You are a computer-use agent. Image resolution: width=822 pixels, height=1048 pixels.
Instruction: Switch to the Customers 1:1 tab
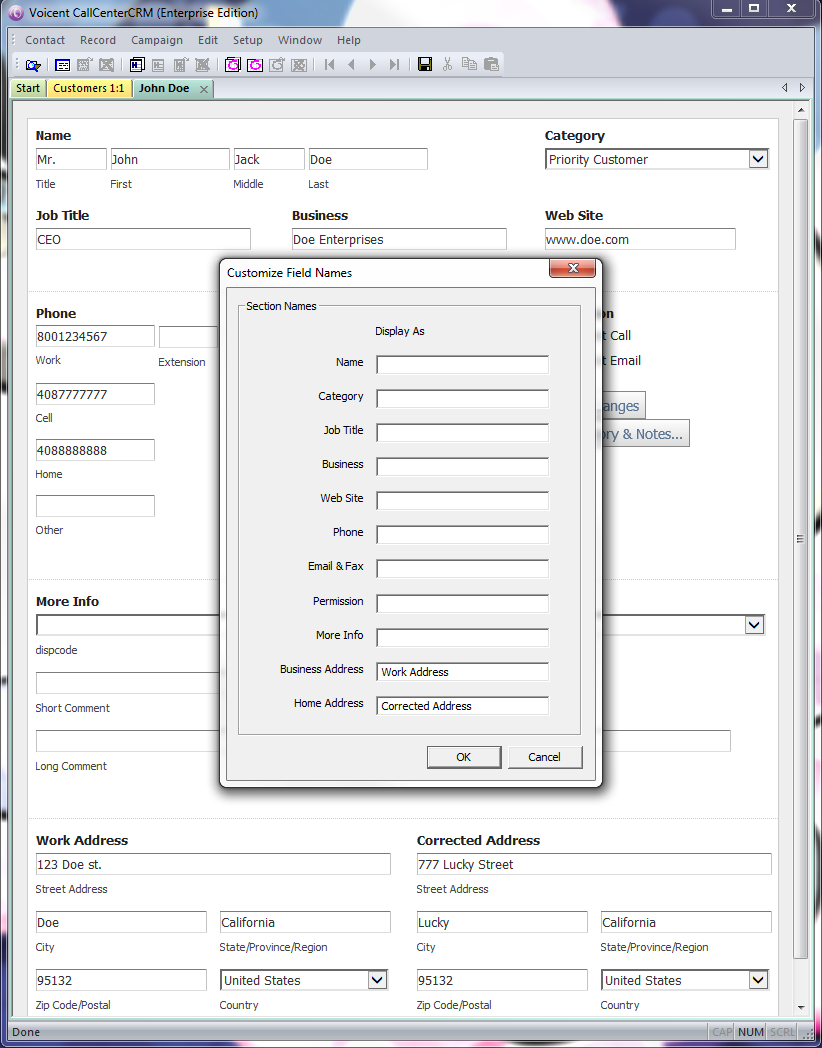[x=89, y=88]
